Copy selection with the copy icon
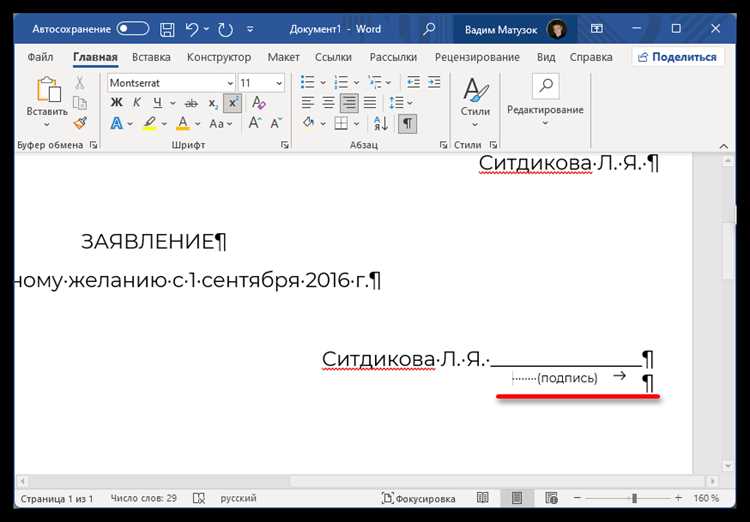Viewport: 750px width, 522px height. coord(79,103)
